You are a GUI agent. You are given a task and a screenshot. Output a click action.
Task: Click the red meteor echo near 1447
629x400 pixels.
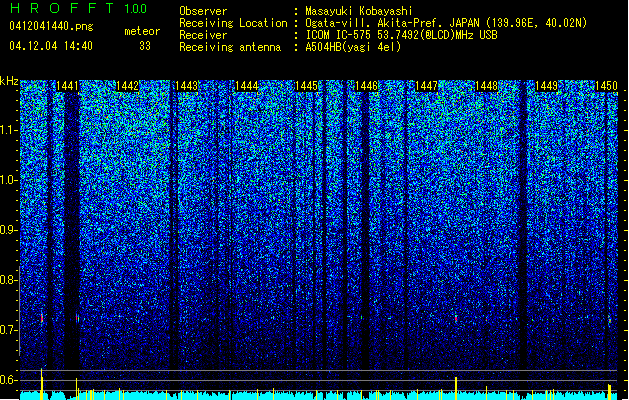[456, 318]
